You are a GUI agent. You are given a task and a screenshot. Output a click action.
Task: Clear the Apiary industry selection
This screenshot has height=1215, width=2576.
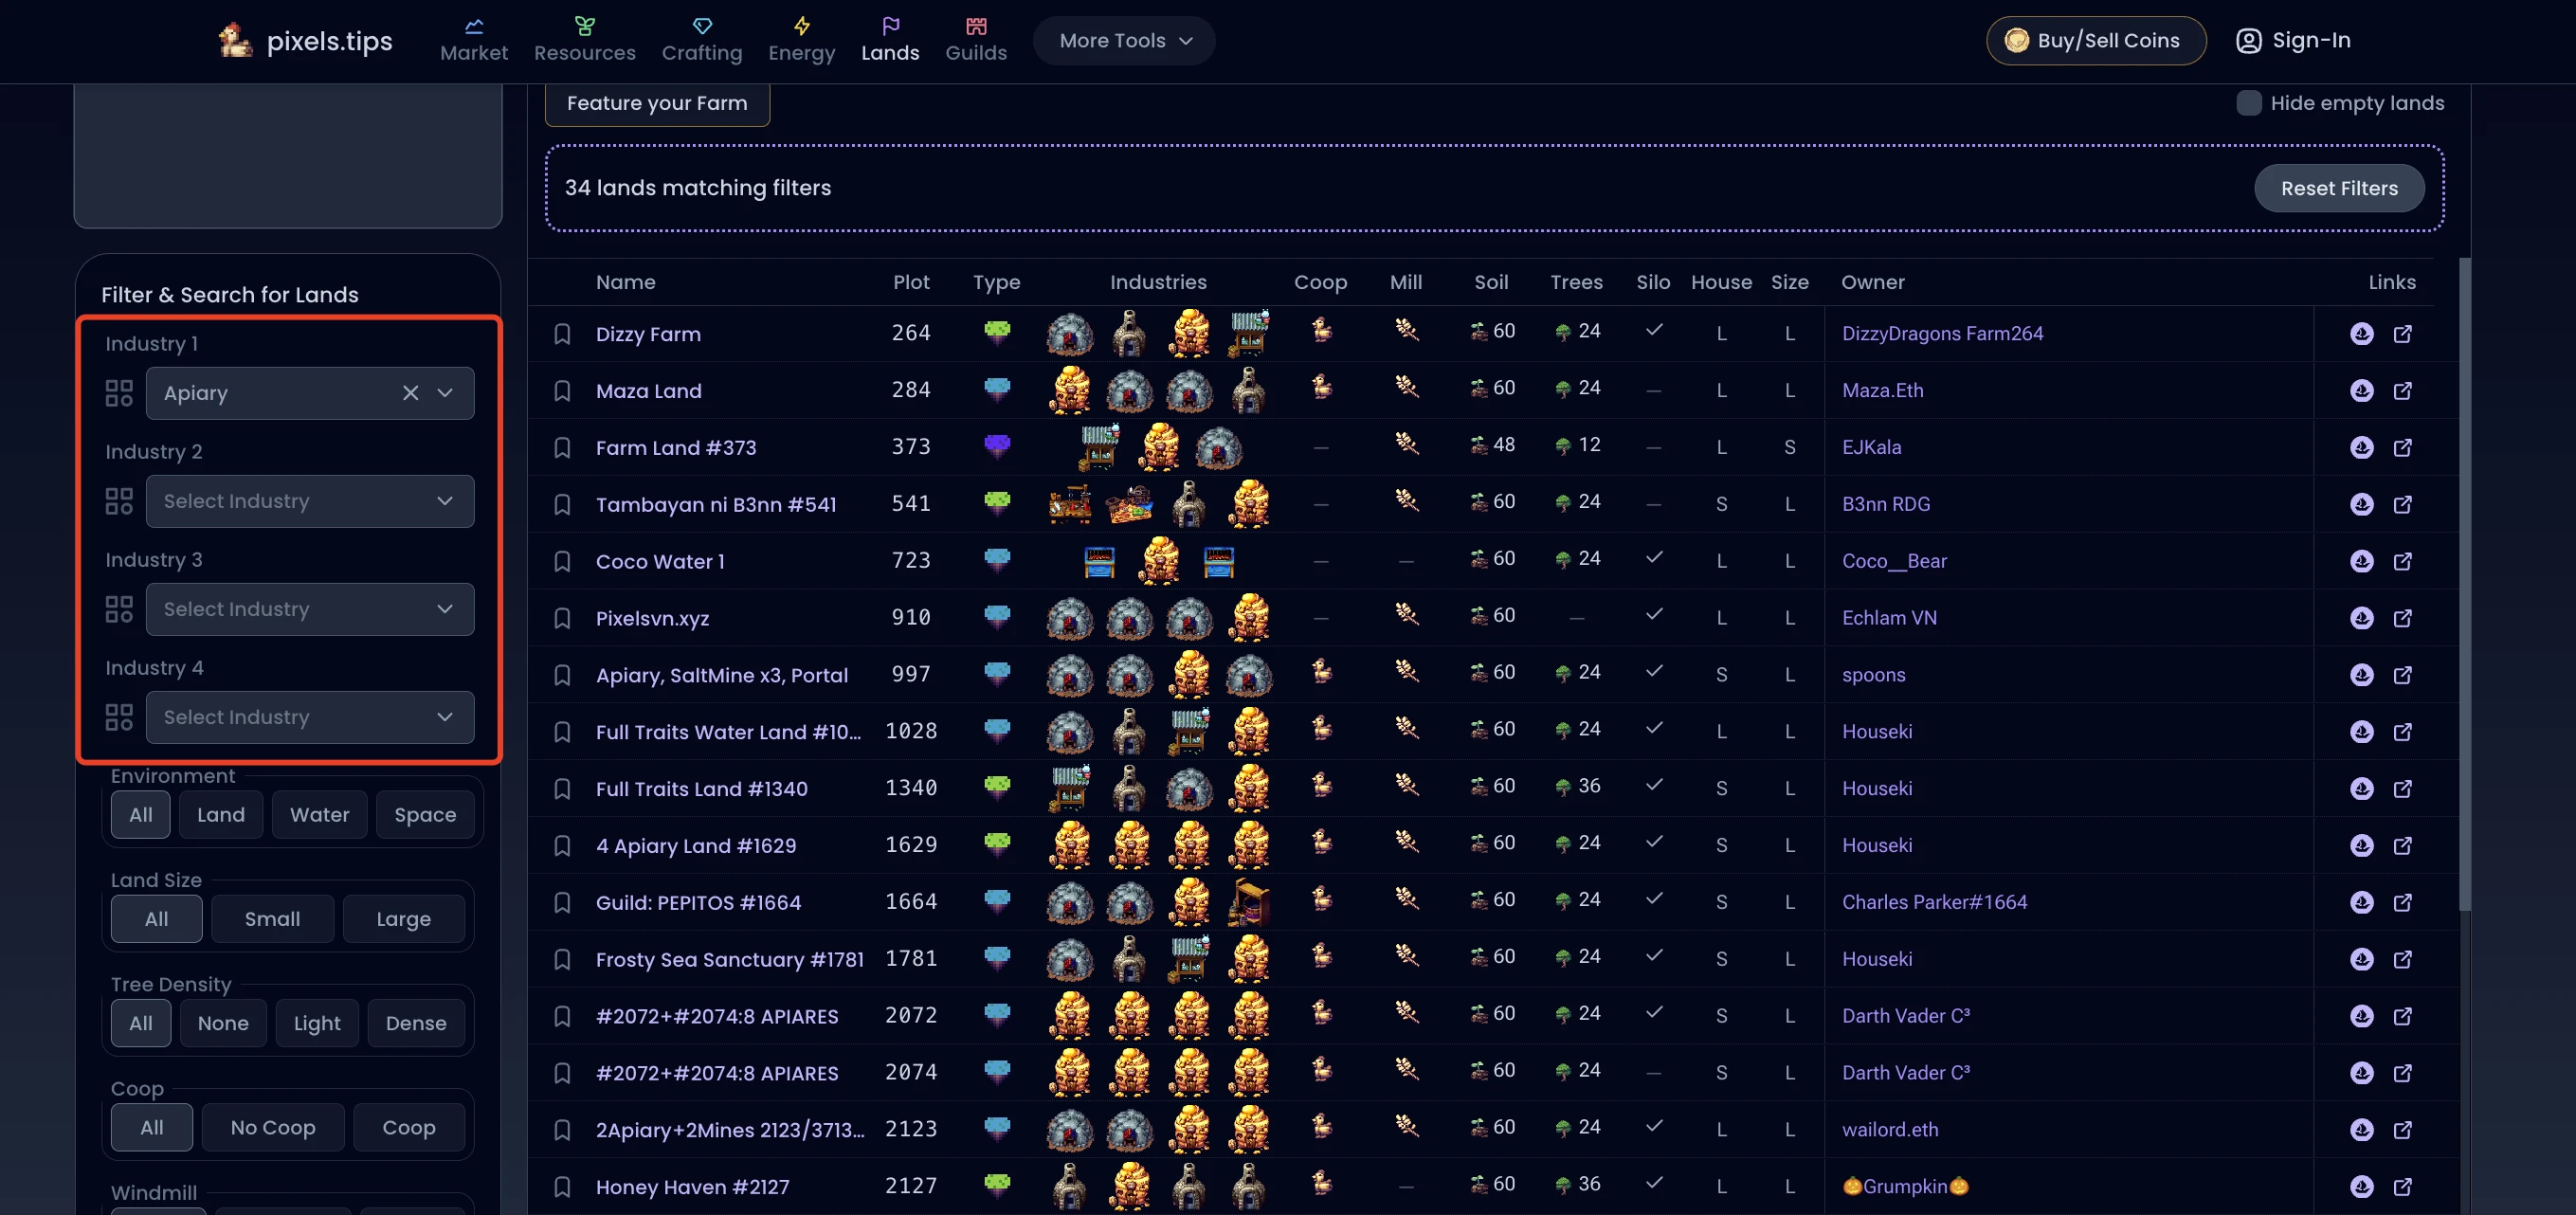point(410,393)
